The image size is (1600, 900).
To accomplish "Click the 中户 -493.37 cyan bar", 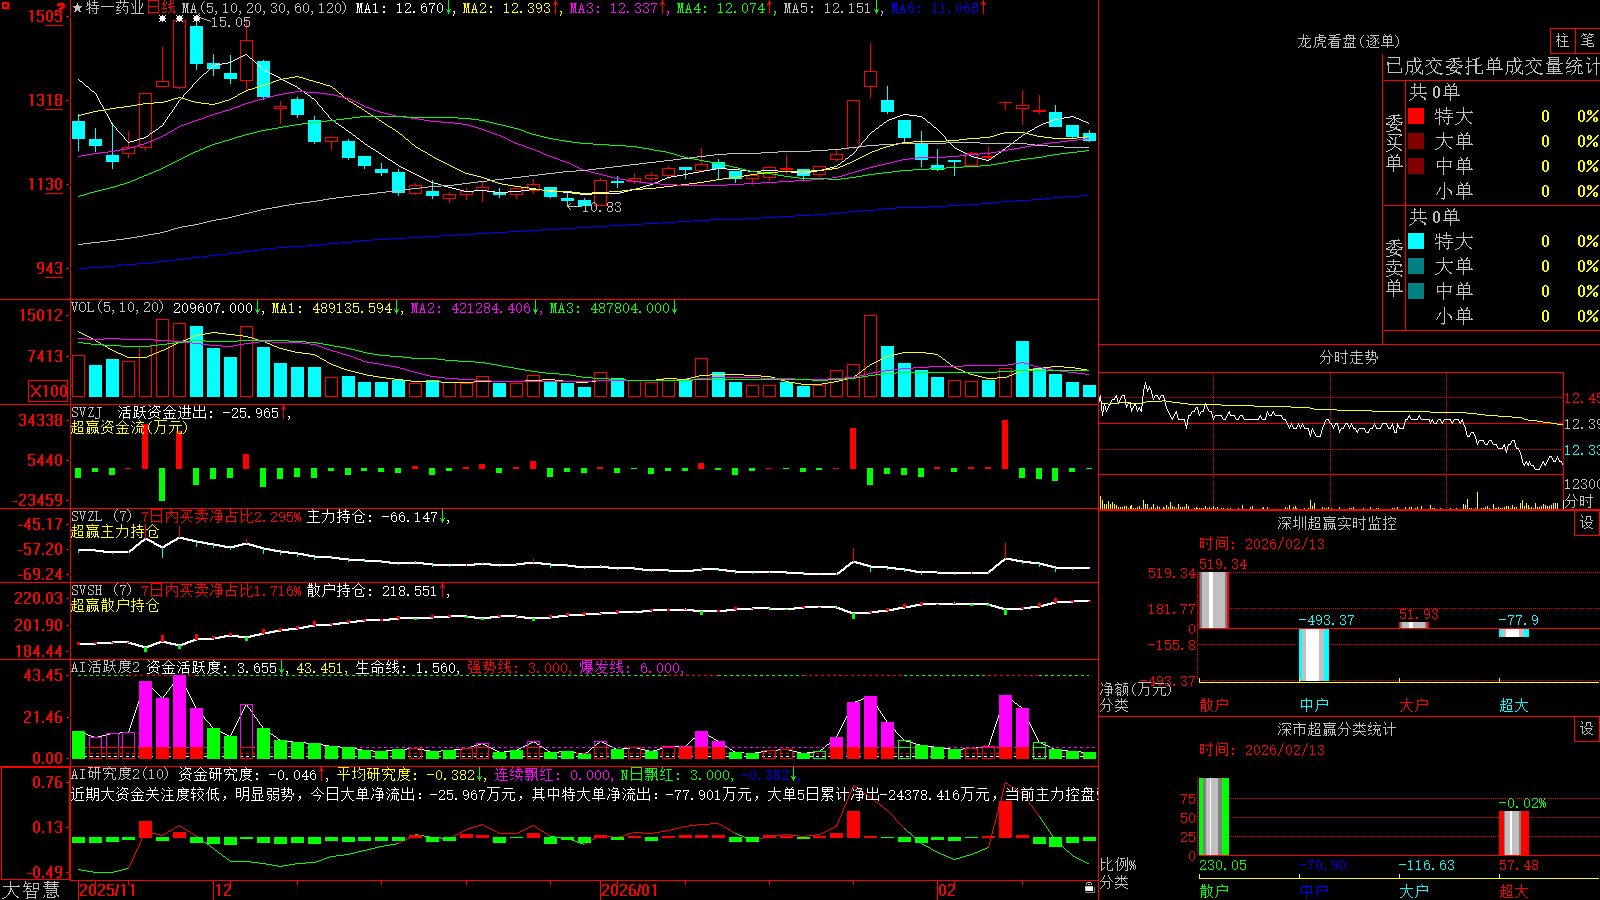I will (1314, 655).
